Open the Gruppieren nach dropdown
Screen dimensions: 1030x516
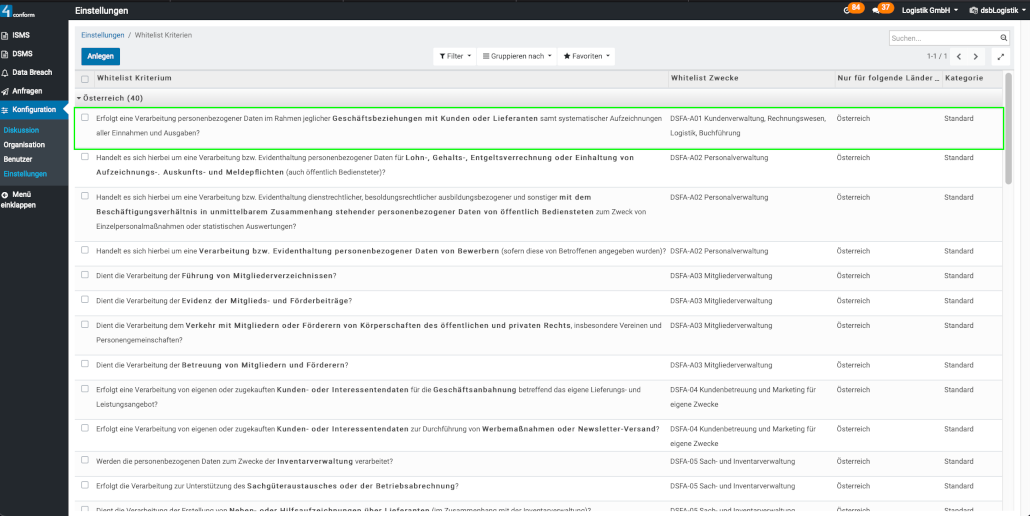coord(516,56)
